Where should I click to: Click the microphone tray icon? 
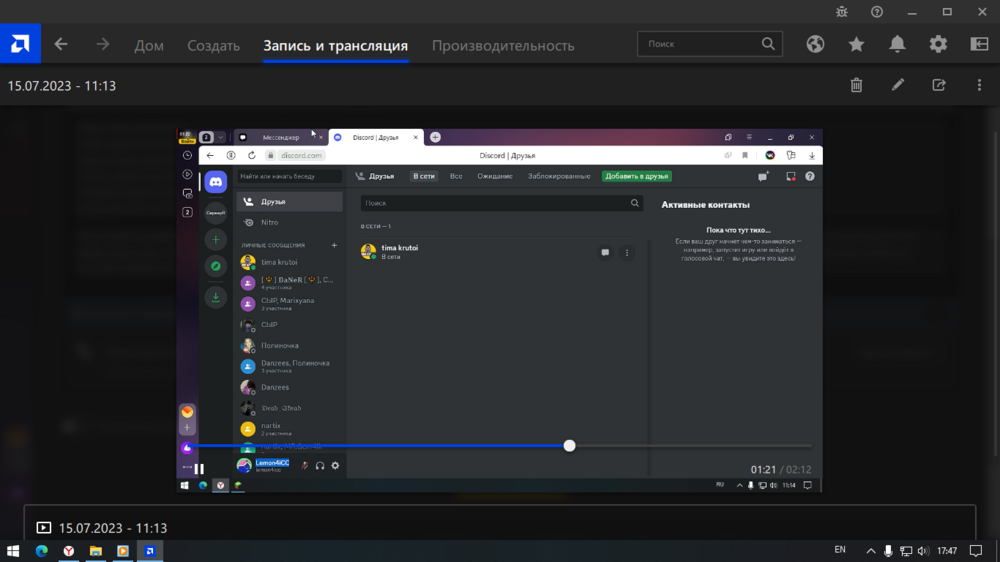click(888, 551)
